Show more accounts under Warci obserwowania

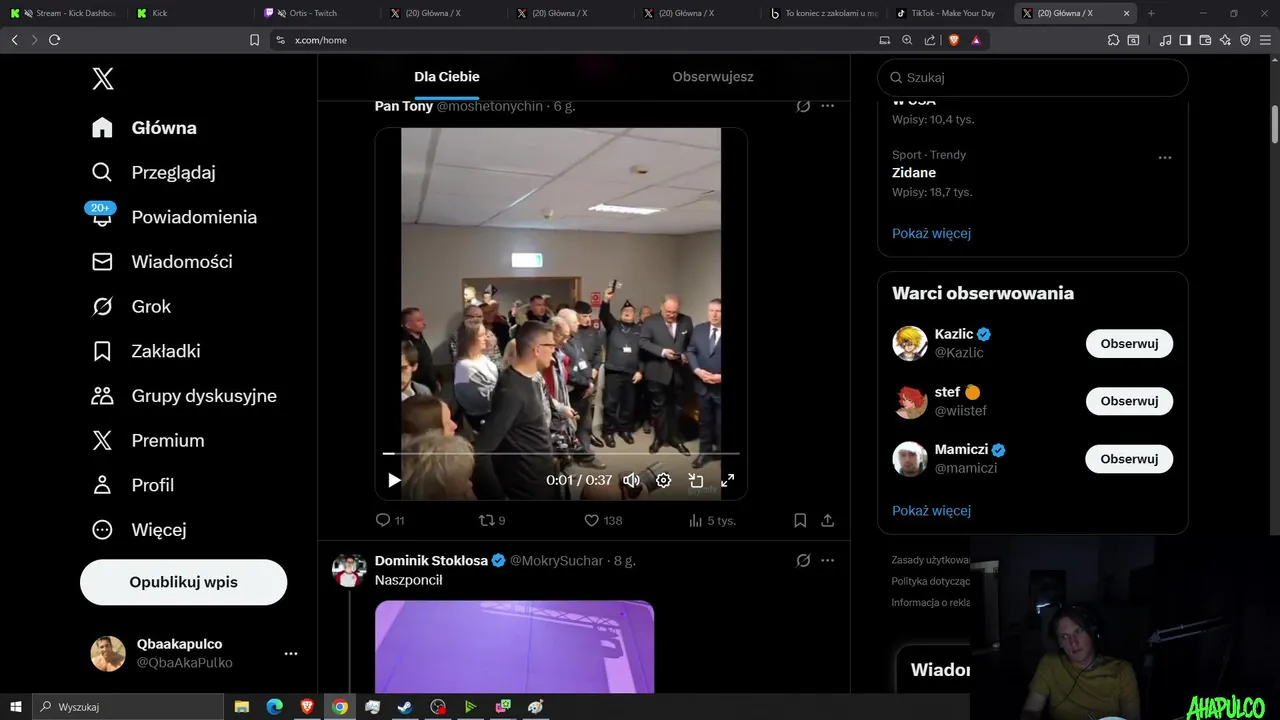(x=931, y=511)
